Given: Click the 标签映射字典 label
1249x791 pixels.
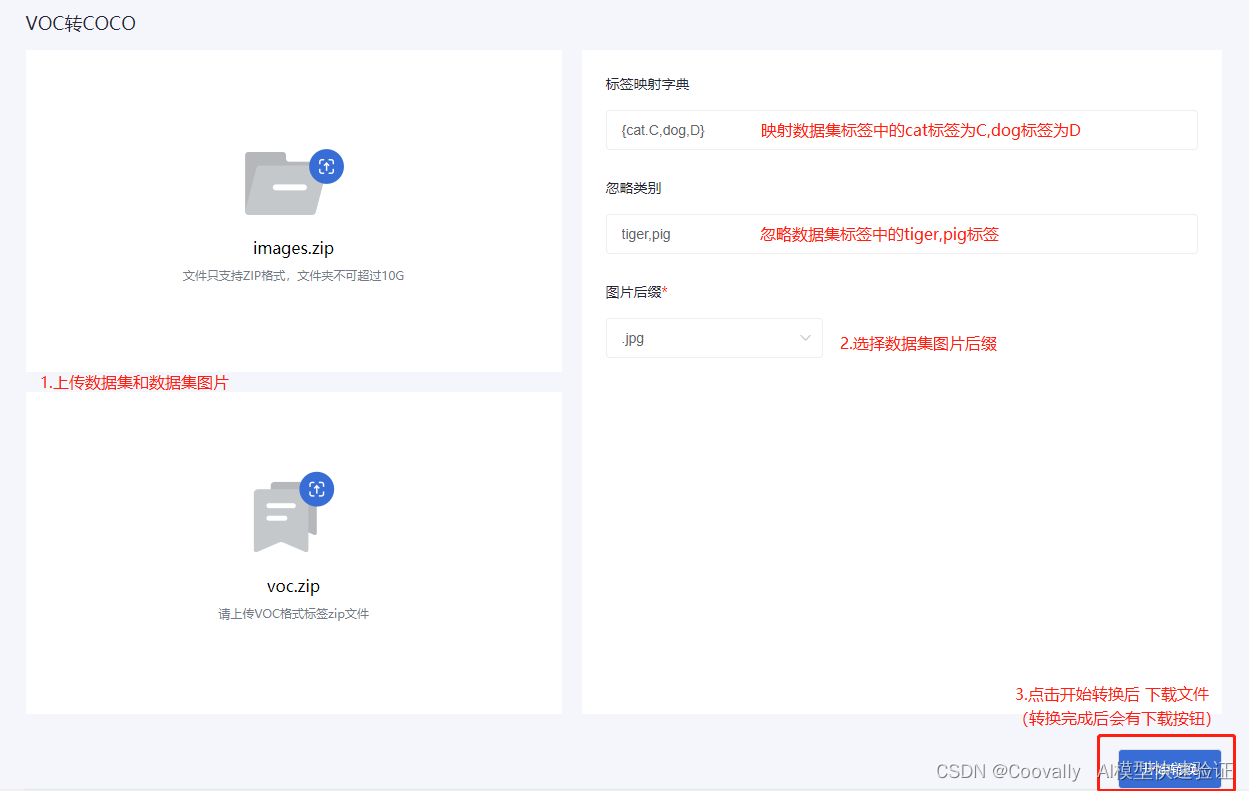Looking at the screenshot, I should pyautogui.click(x=648, y=84).
